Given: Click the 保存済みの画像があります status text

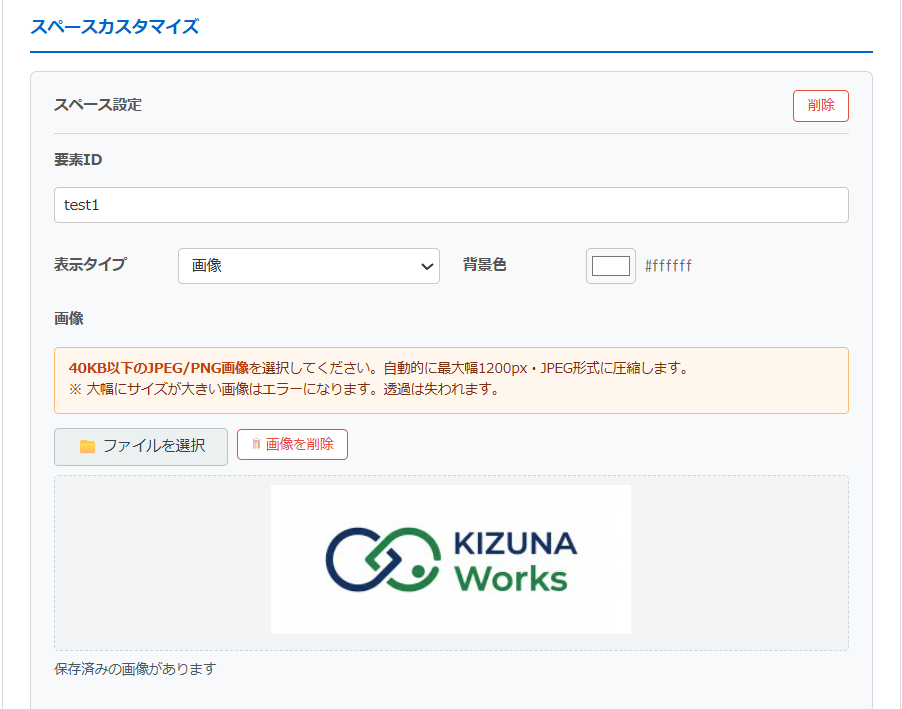Looking at the screenshot, I should tap(135, 669).
